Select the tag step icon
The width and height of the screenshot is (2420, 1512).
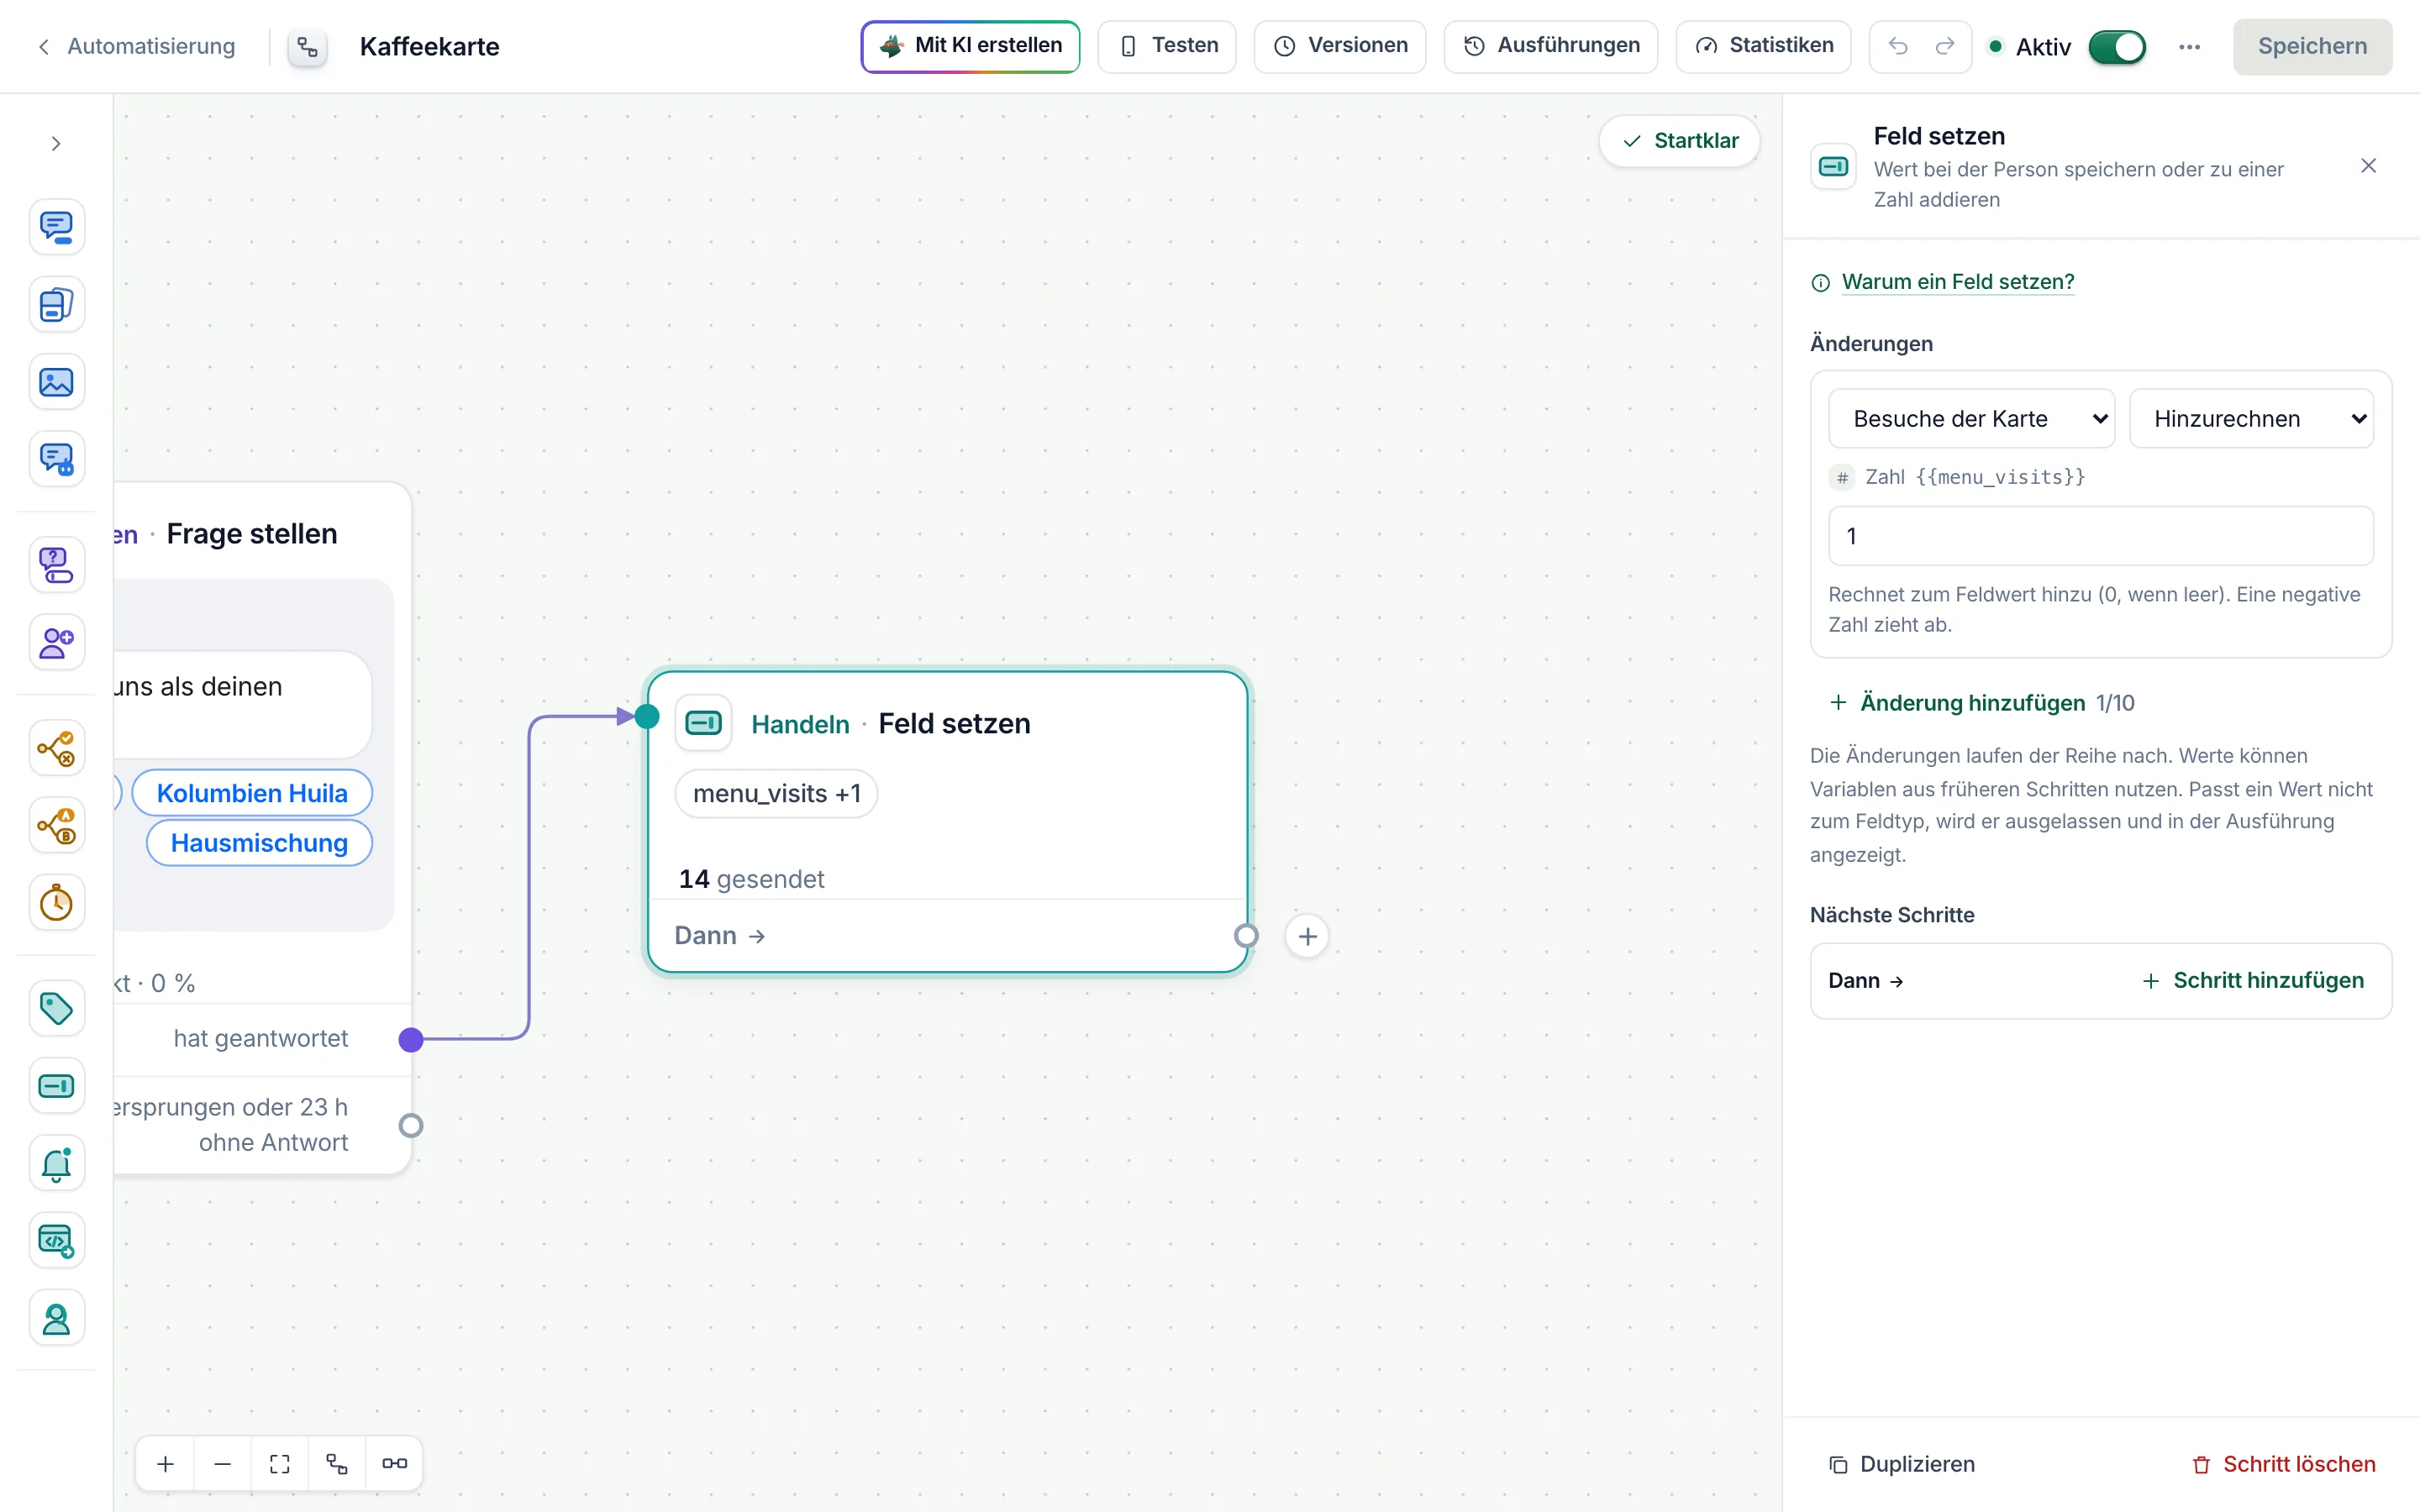coord(56,1009)
